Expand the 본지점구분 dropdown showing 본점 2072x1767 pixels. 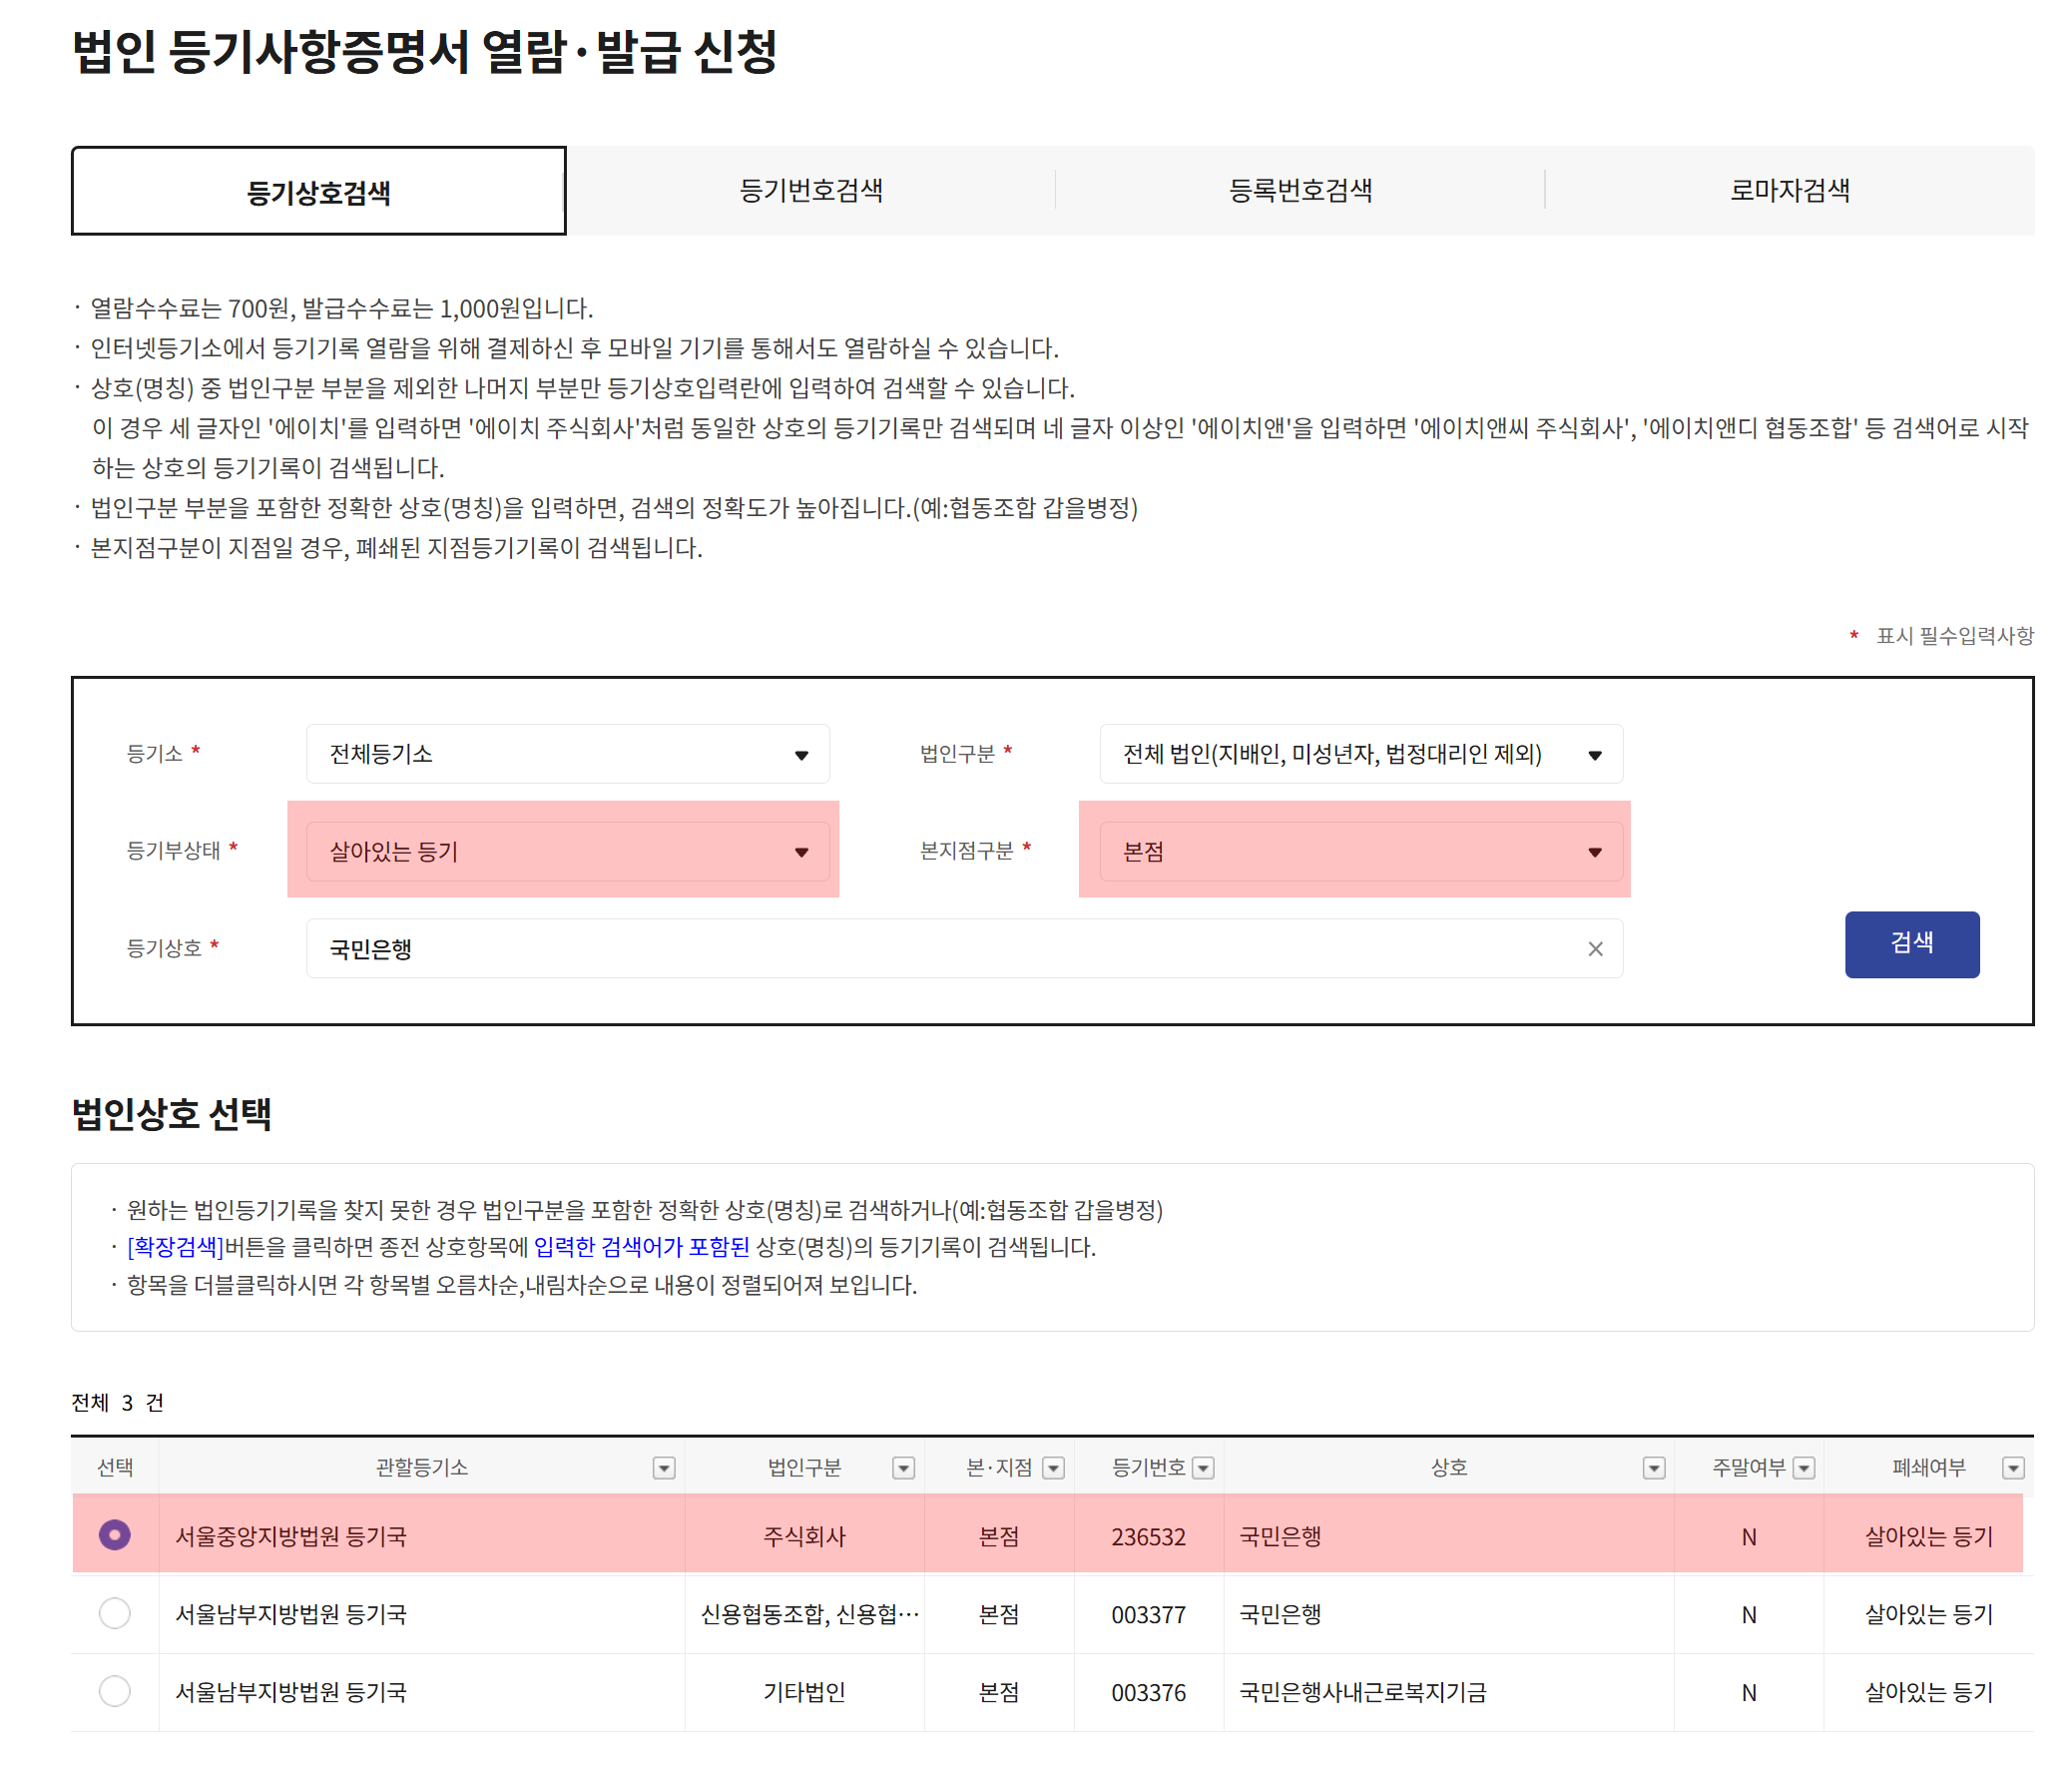(1361, 852)
